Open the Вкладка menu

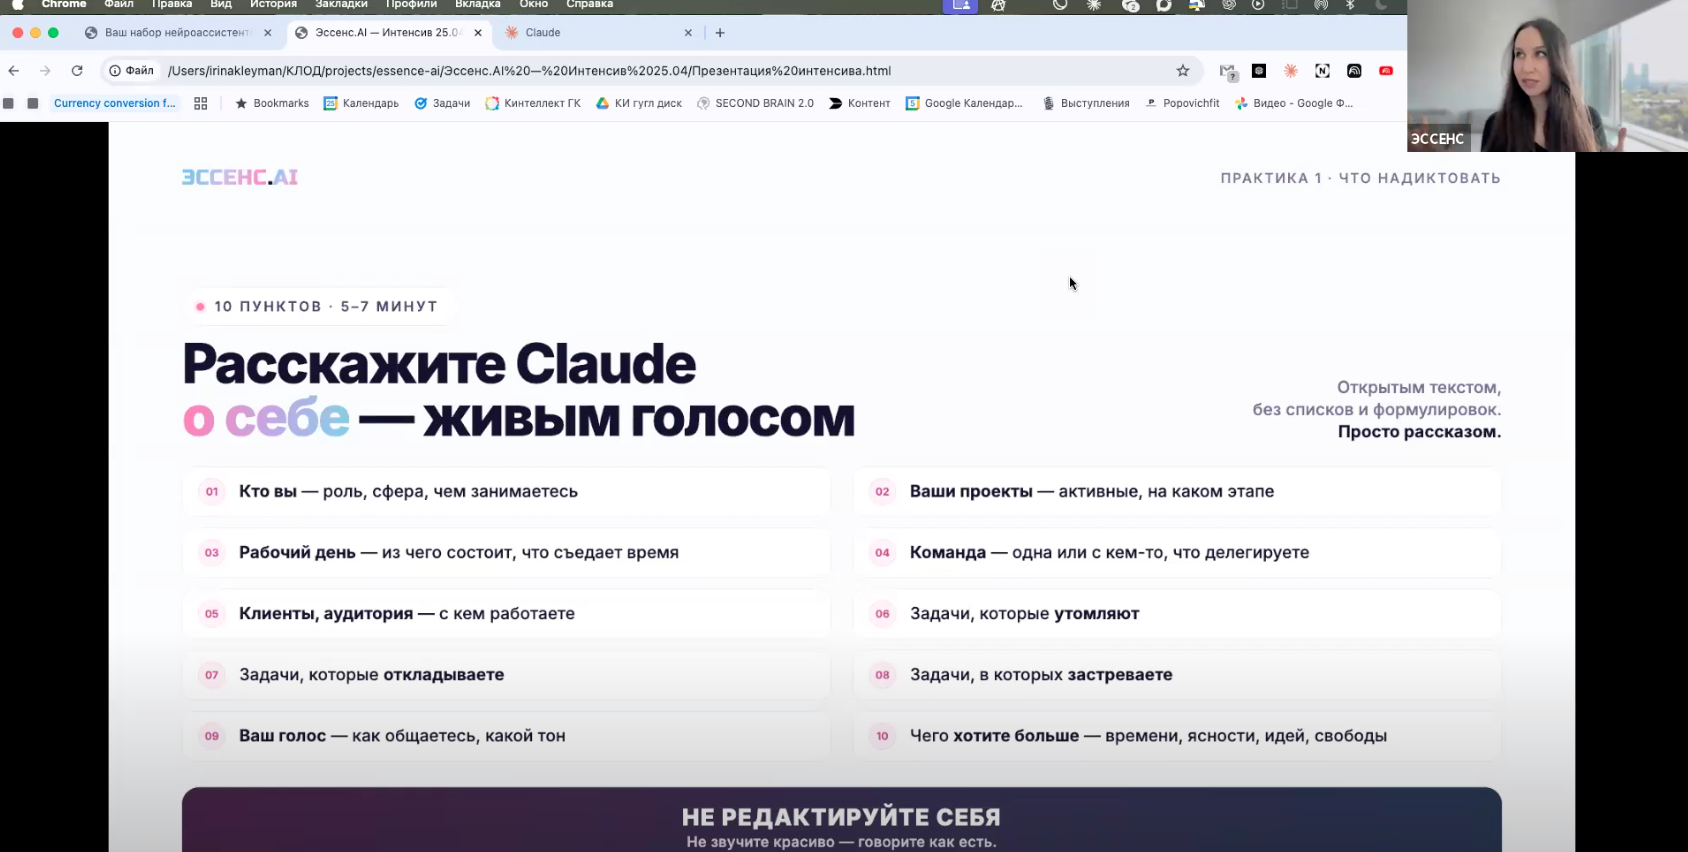(x=477, y=4)
